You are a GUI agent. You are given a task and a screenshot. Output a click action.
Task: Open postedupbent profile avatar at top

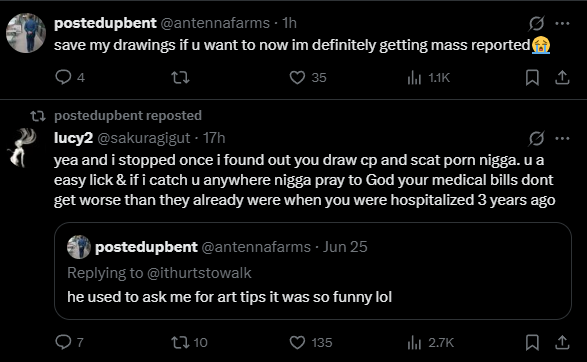[26, 33]
